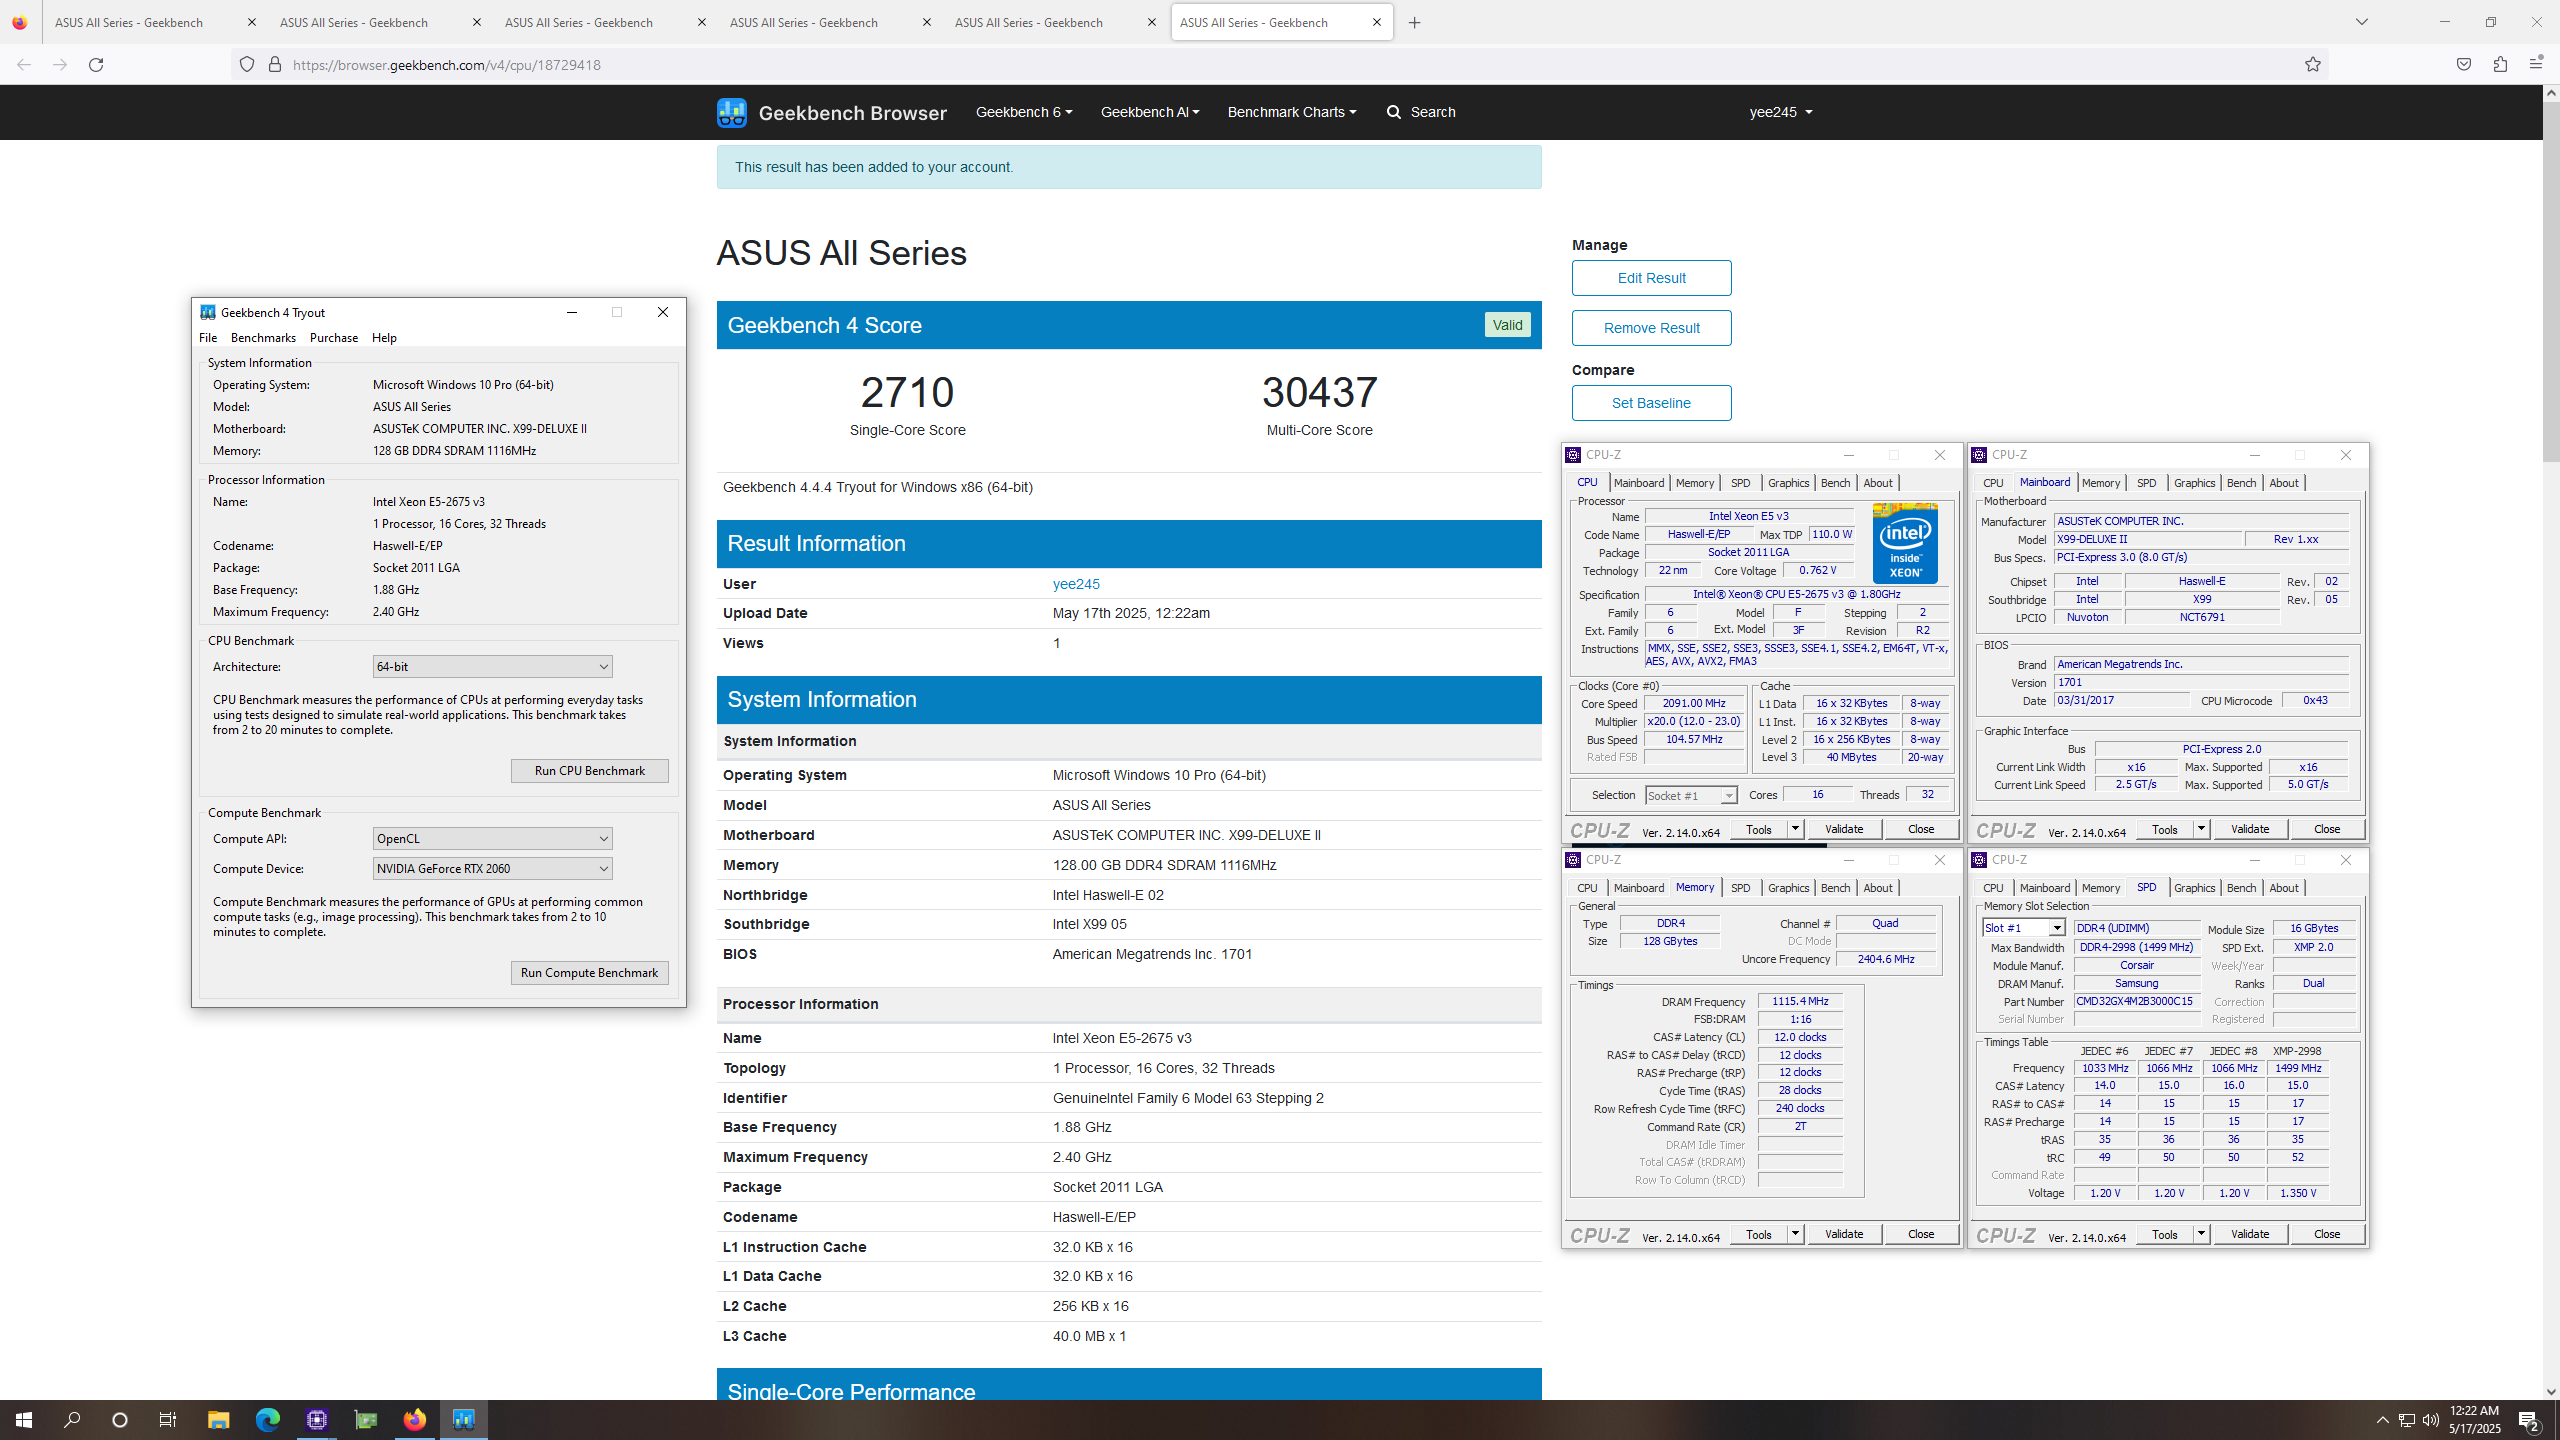Open the Firefox extensions puzzle icon

pos(2500,65)
